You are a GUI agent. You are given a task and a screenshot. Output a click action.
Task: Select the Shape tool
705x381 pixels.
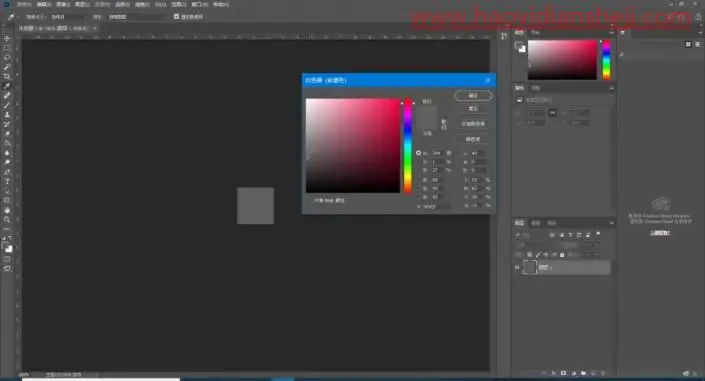tap(7, 201)
